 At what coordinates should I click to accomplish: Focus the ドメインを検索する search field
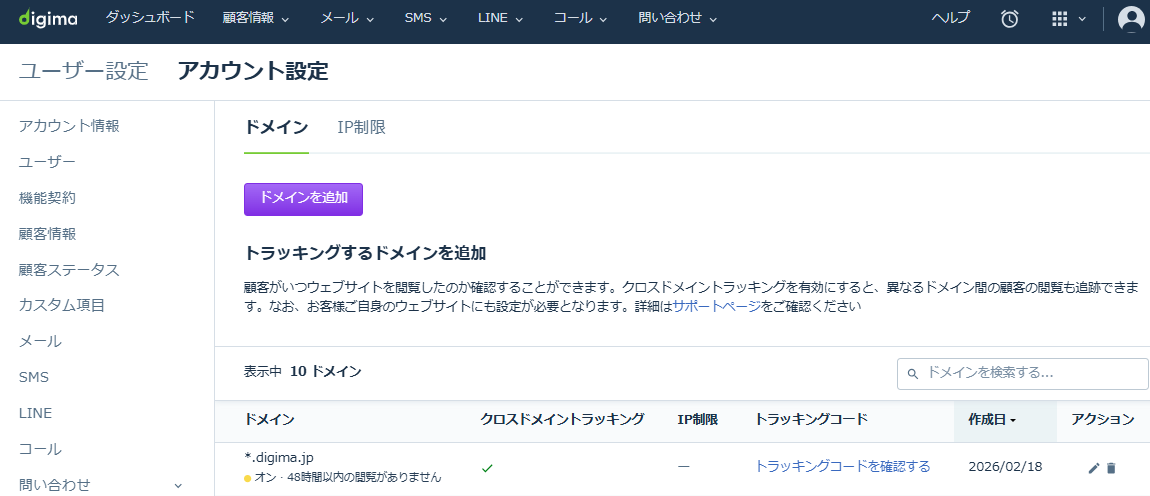tap(1022, 373)
